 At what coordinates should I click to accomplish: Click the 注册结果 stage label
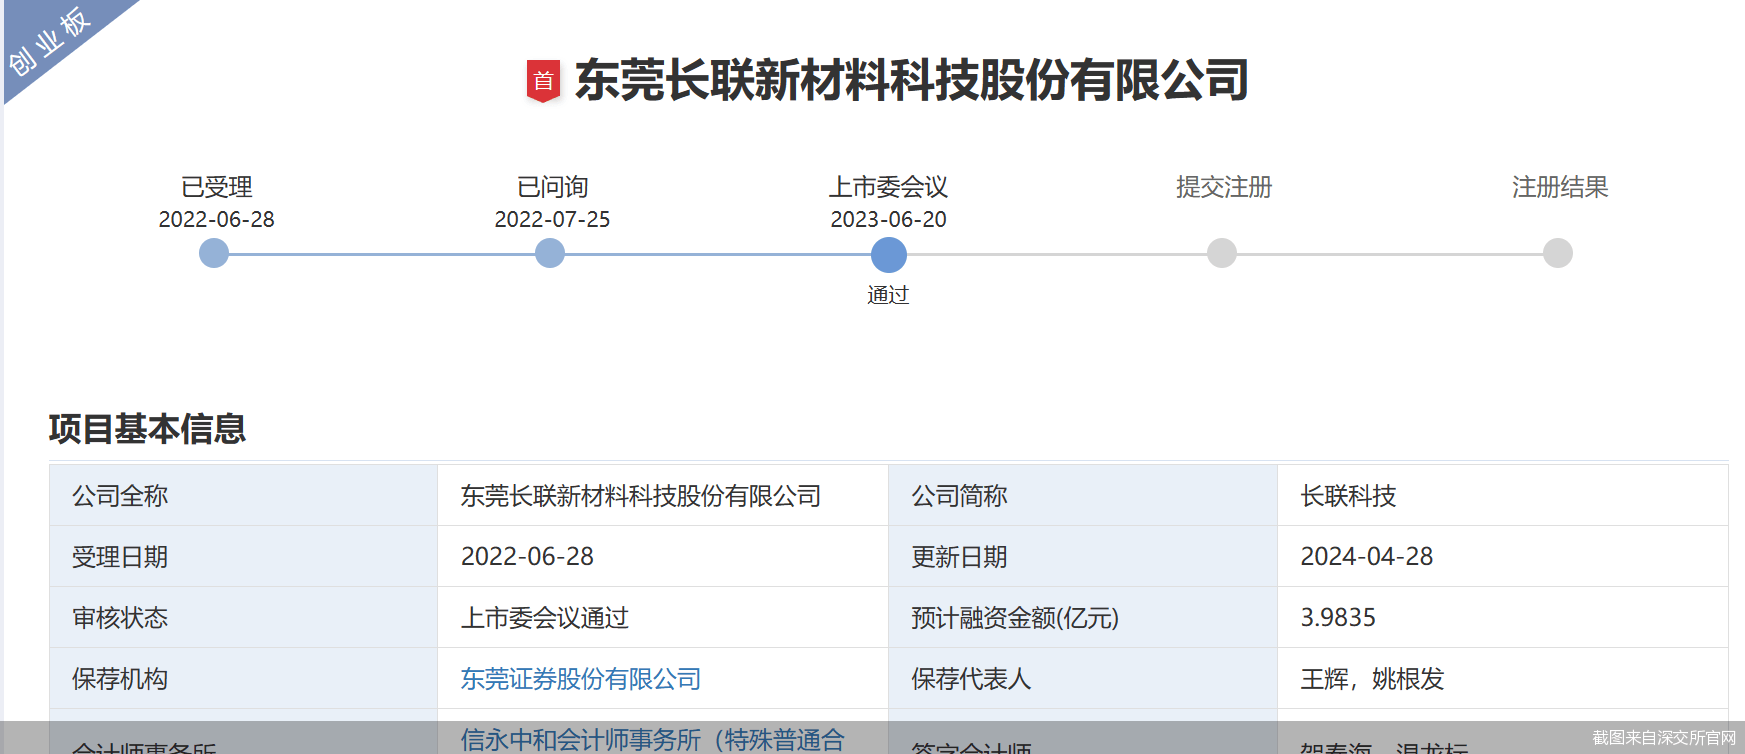(1559, 187)
